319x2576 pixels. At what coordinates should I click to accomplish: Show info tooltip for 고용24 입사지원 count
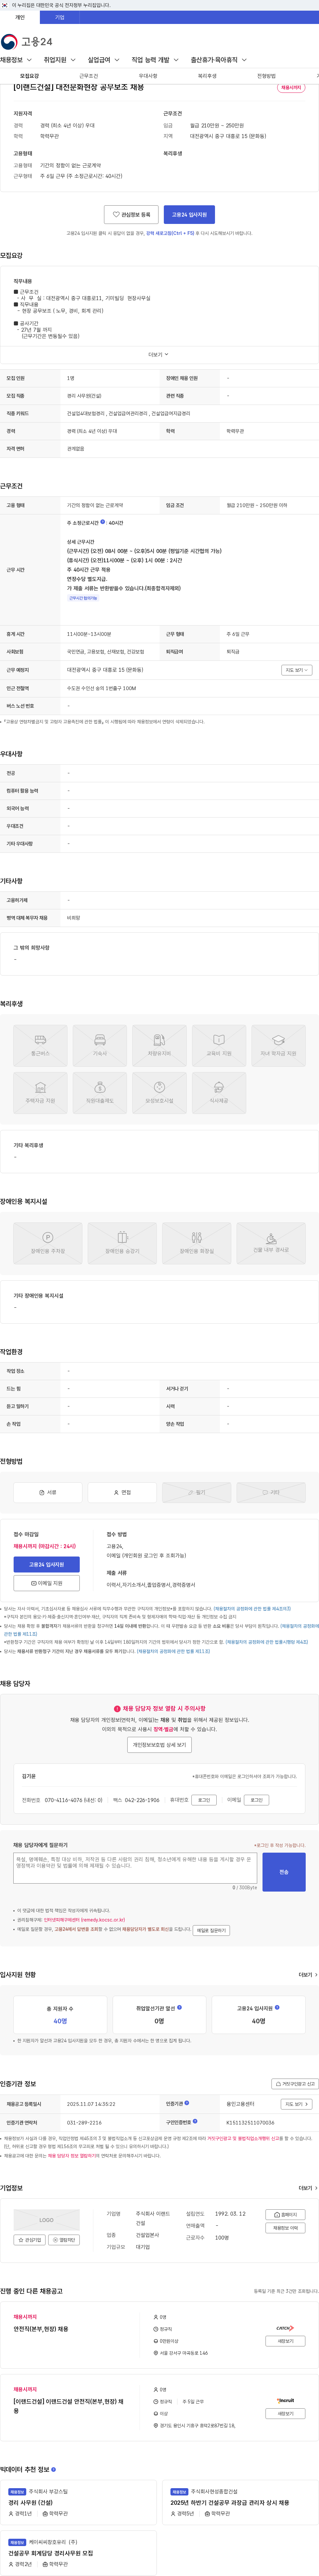point(277,2007)
